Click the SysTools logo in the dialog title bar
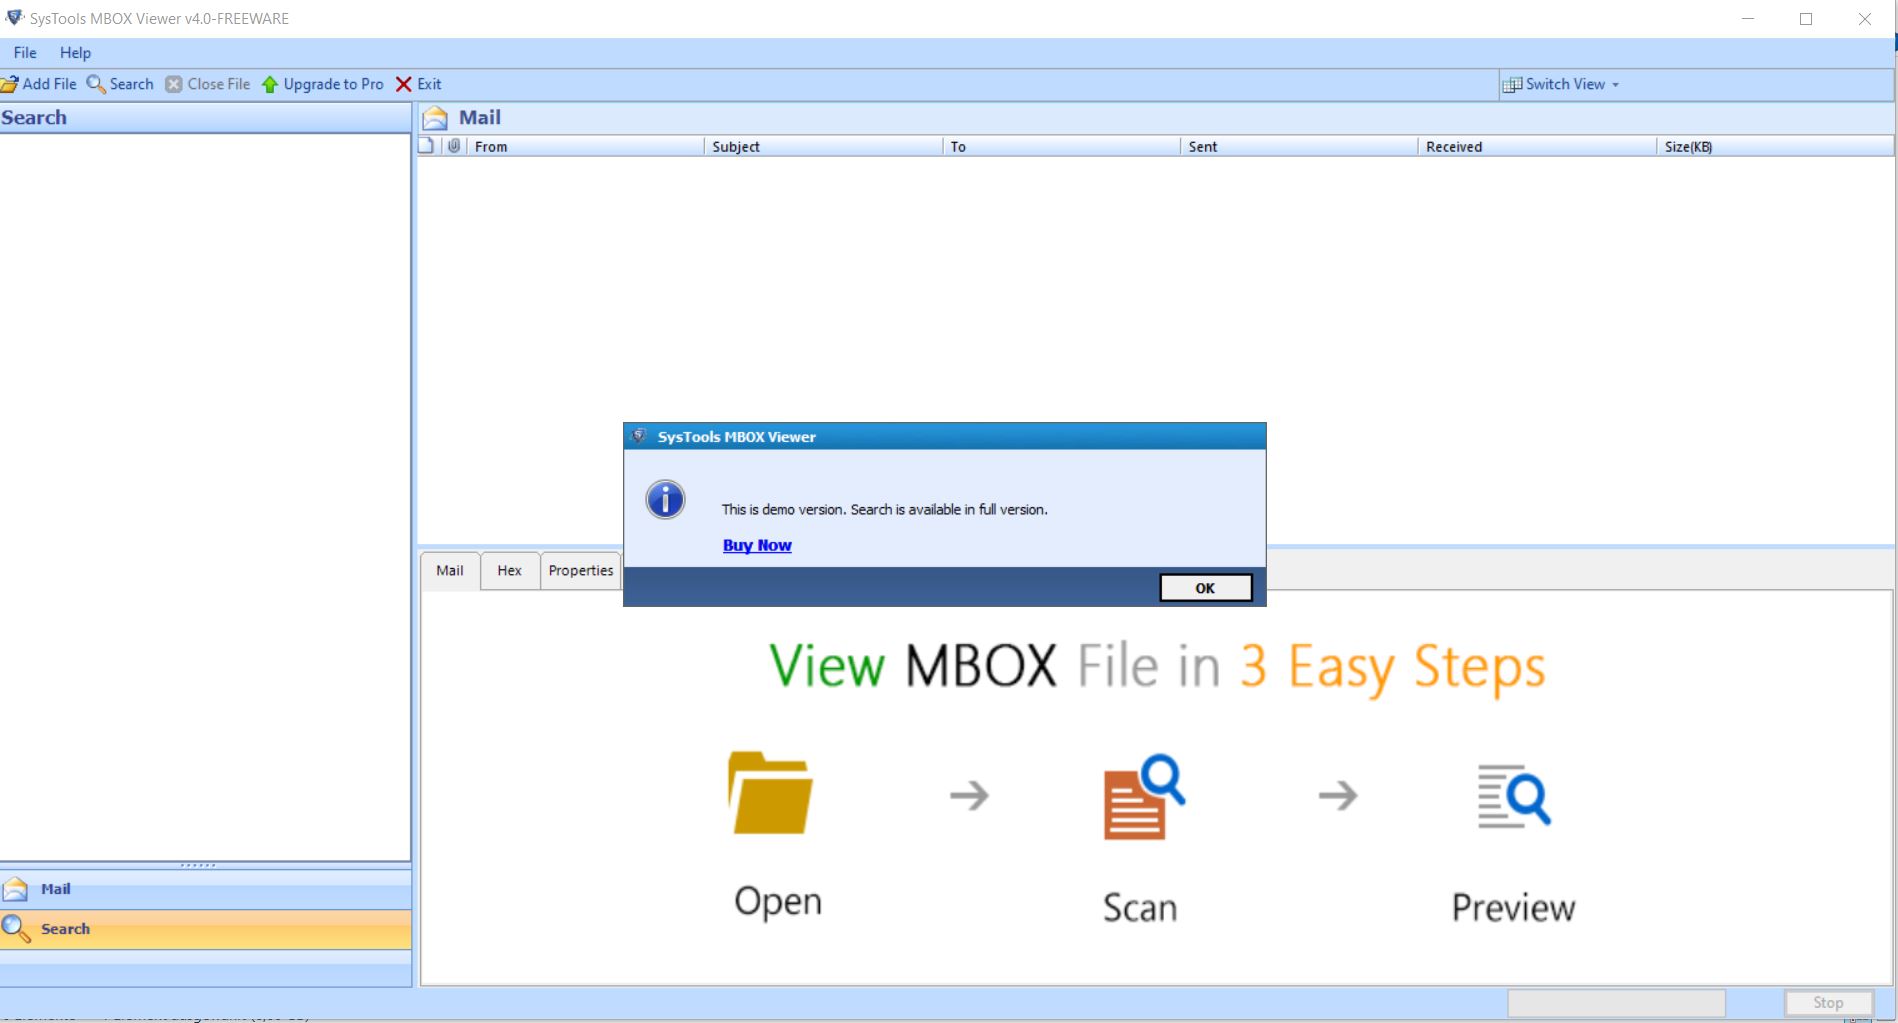The width and height of the screenshot is (1898, 1023). (x=640, y=437)
